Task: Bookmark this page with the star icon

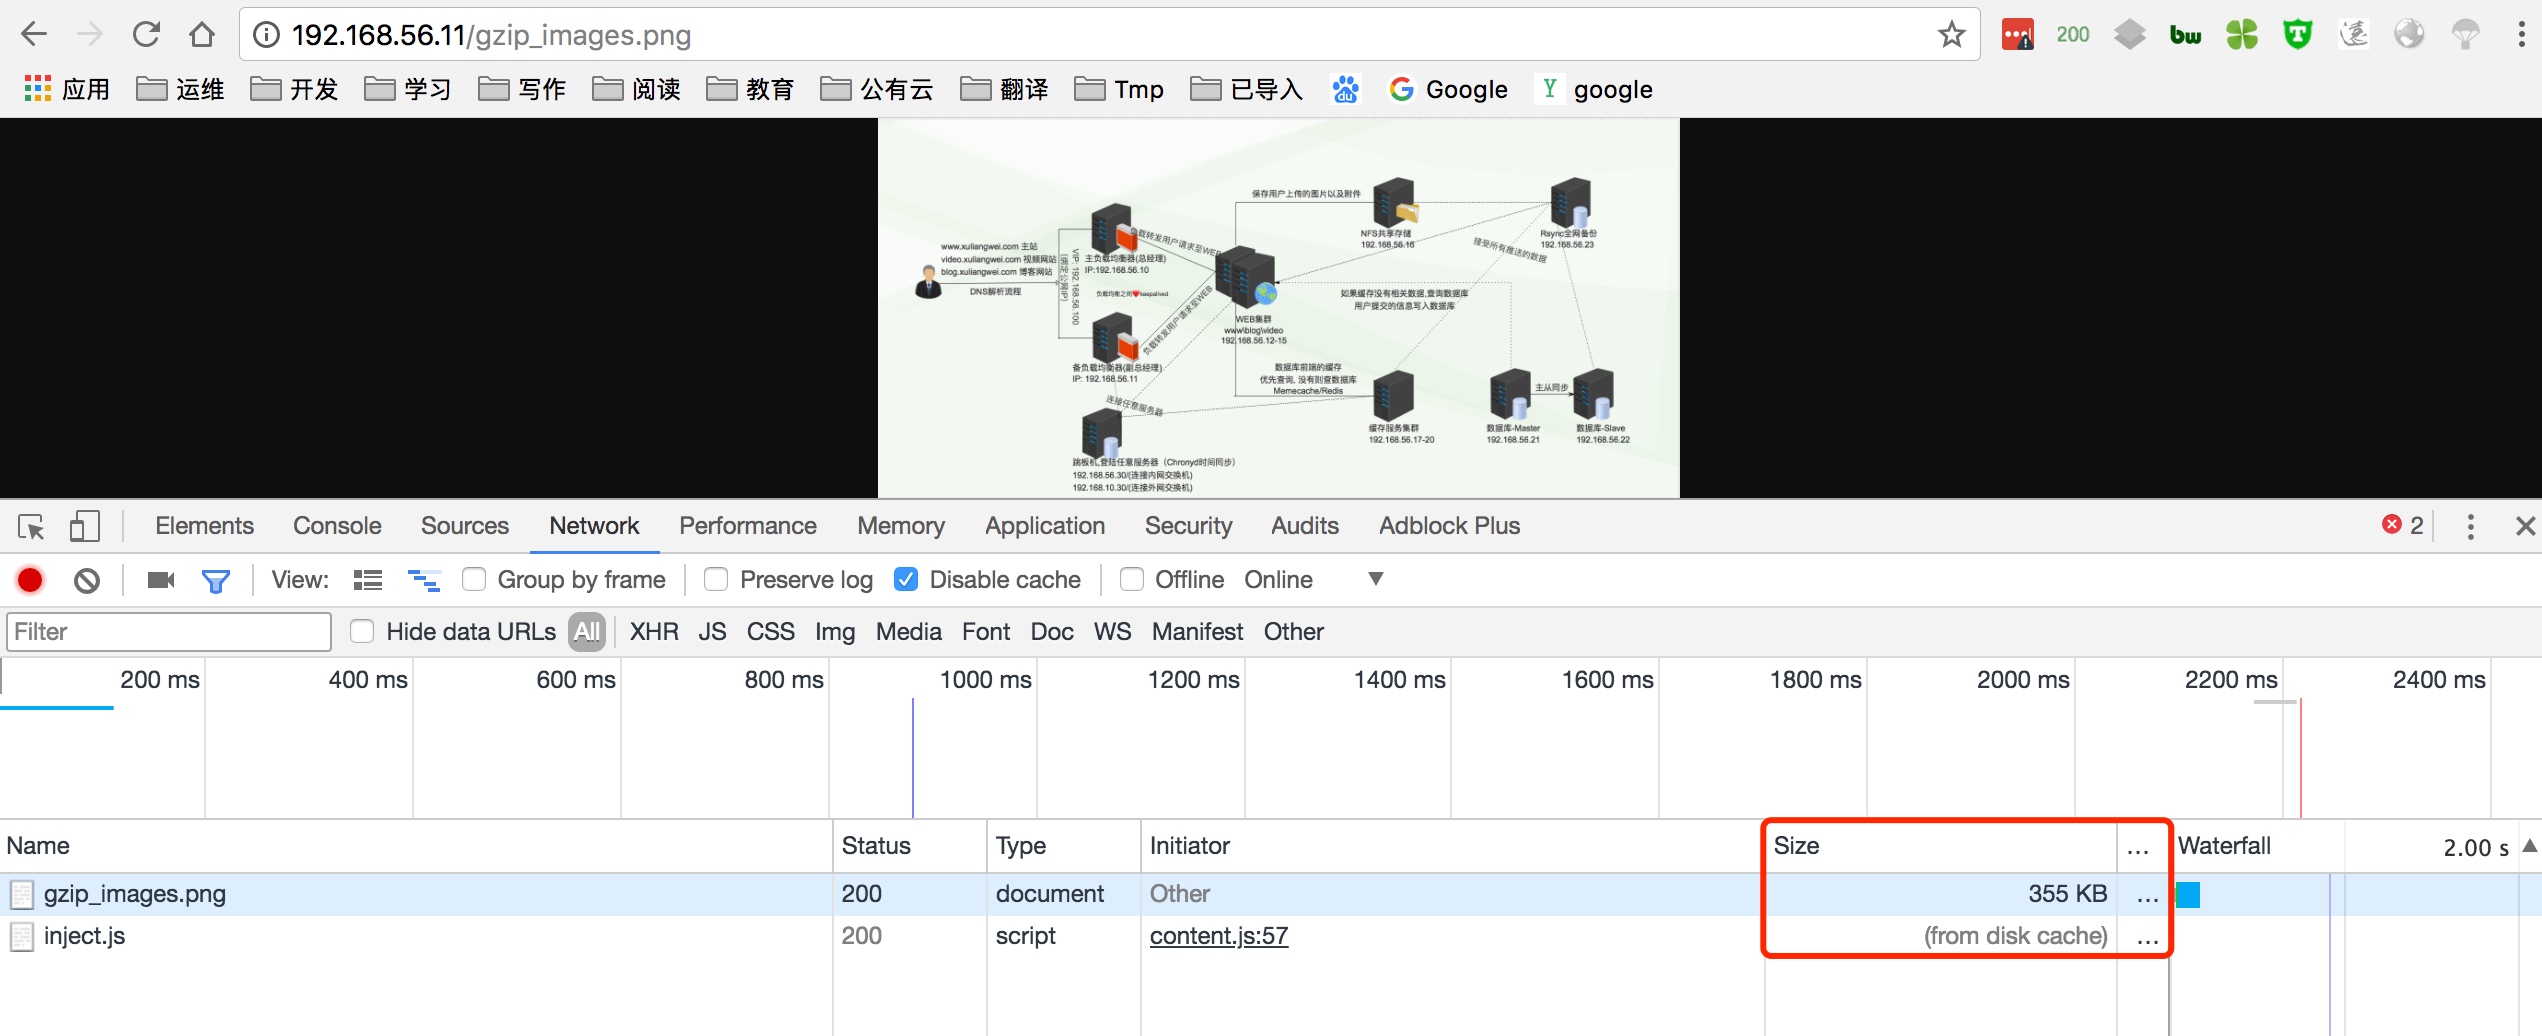Action: point(1951,35)
